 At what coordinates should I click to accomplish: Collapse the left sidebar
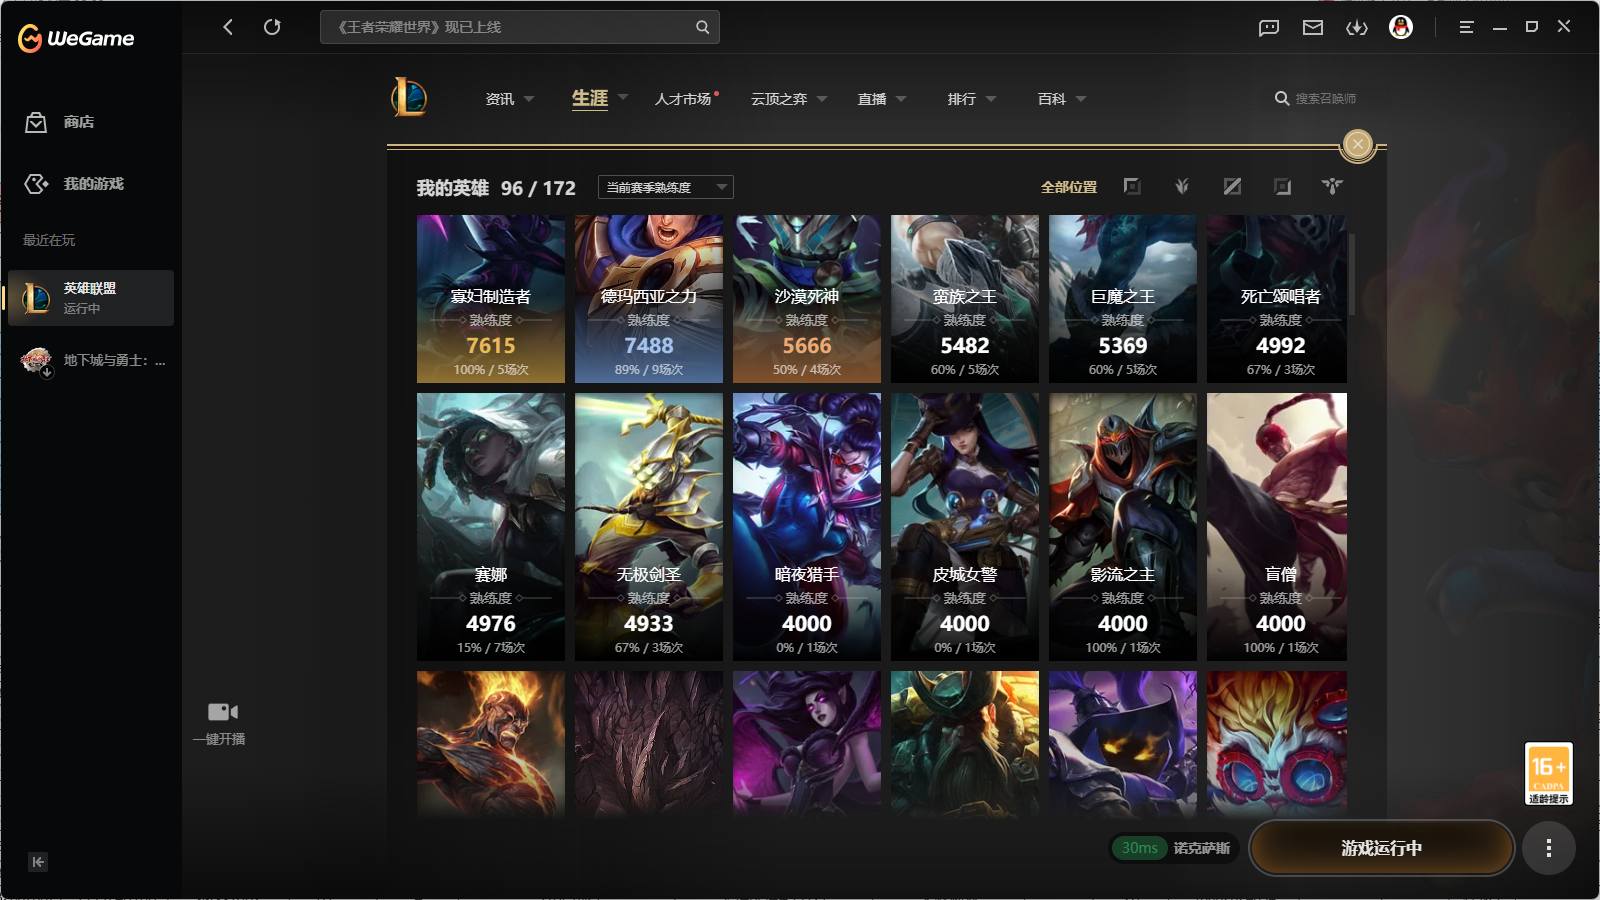[38, 862]
